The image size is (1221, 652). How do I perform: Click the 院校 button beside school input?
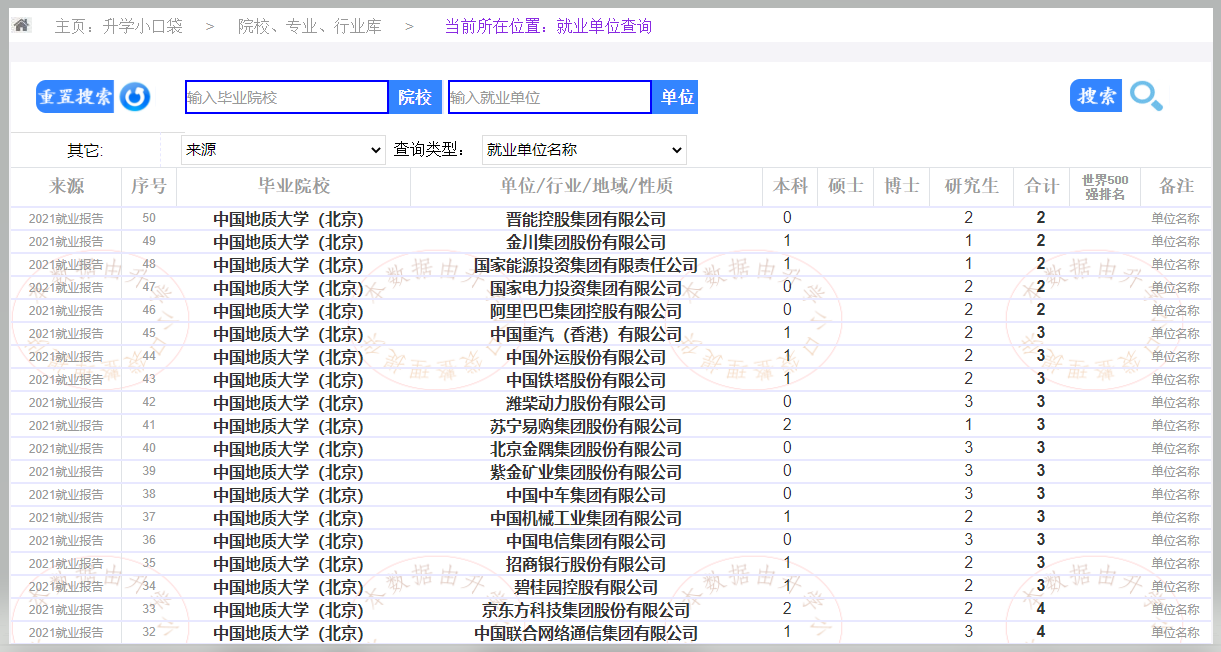415,97
